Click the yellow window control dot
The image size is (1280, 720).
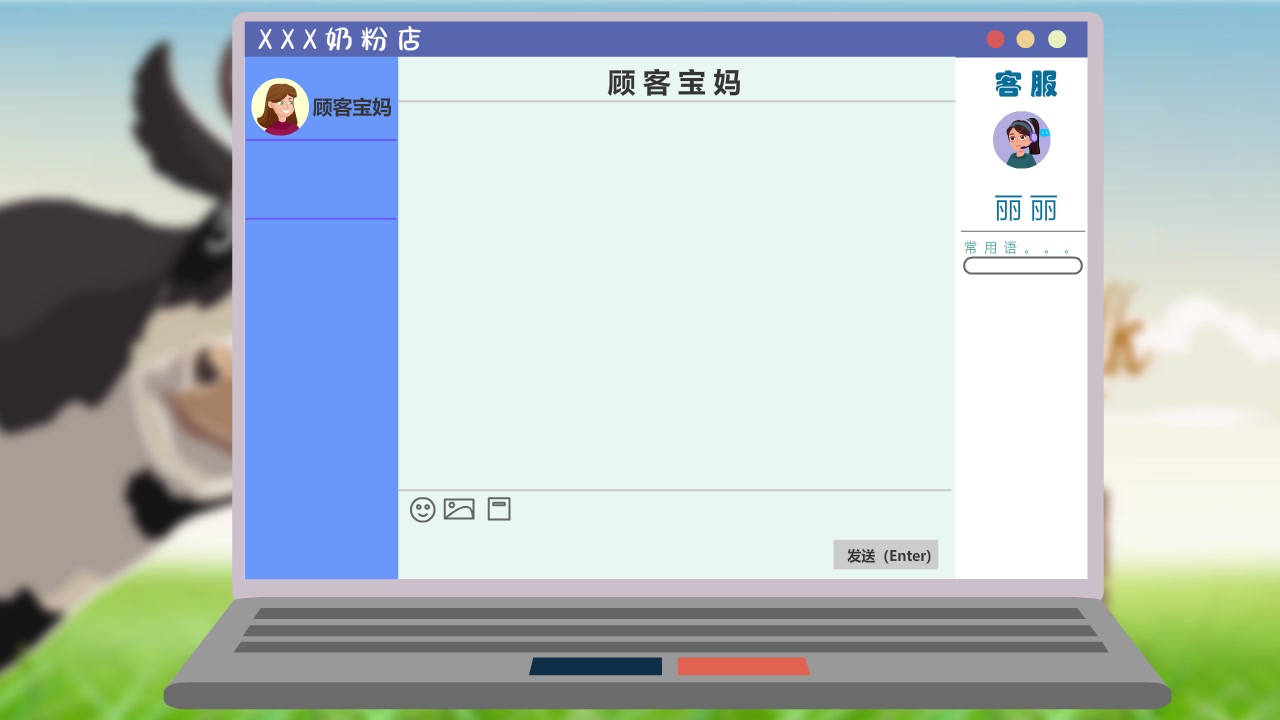[1025, 39]
